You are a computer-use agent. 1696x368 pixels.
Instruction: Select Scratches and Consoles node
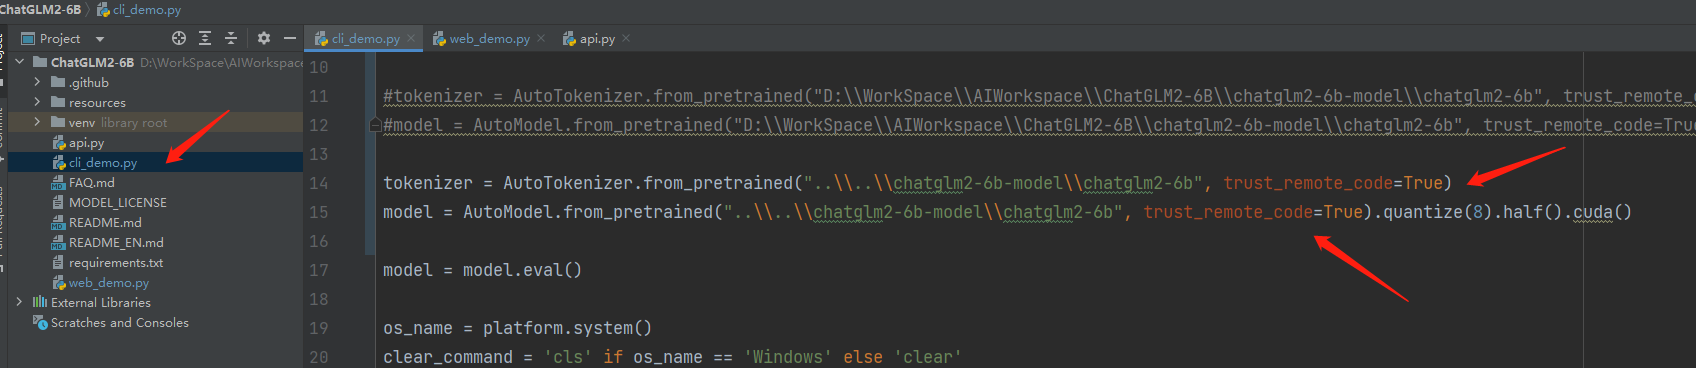point(120,323)
